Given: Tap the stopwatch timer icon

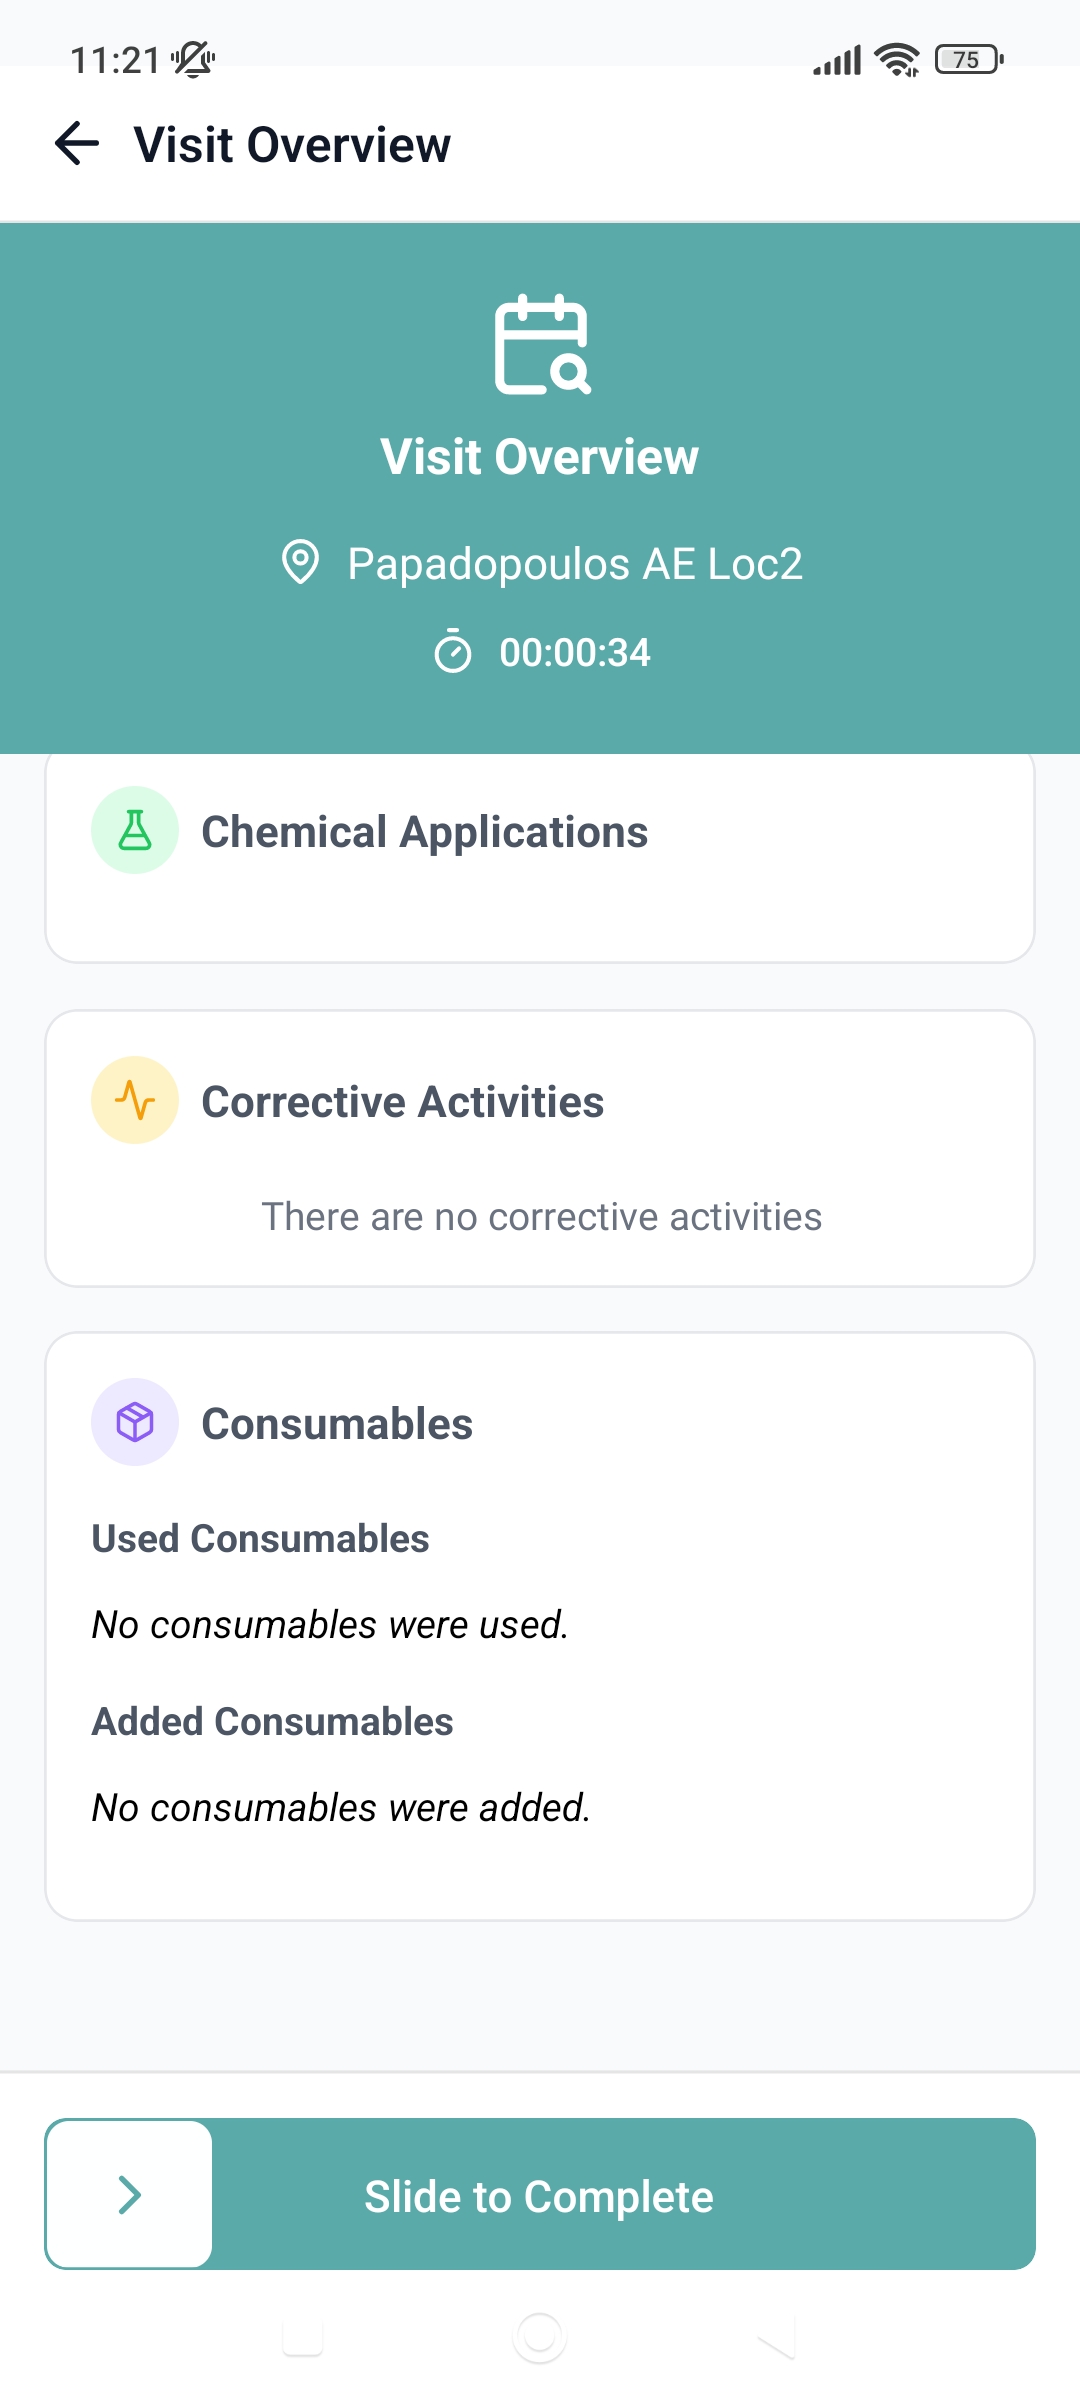Looking at the screenshot, I should coord(453,652).
